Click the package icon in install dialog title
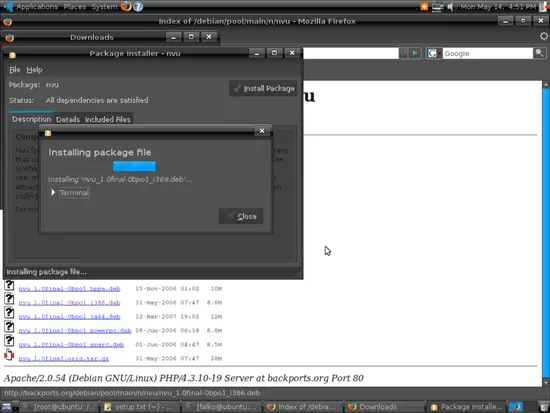Screen dimensions: 550x413 click(x=48, y=133)
